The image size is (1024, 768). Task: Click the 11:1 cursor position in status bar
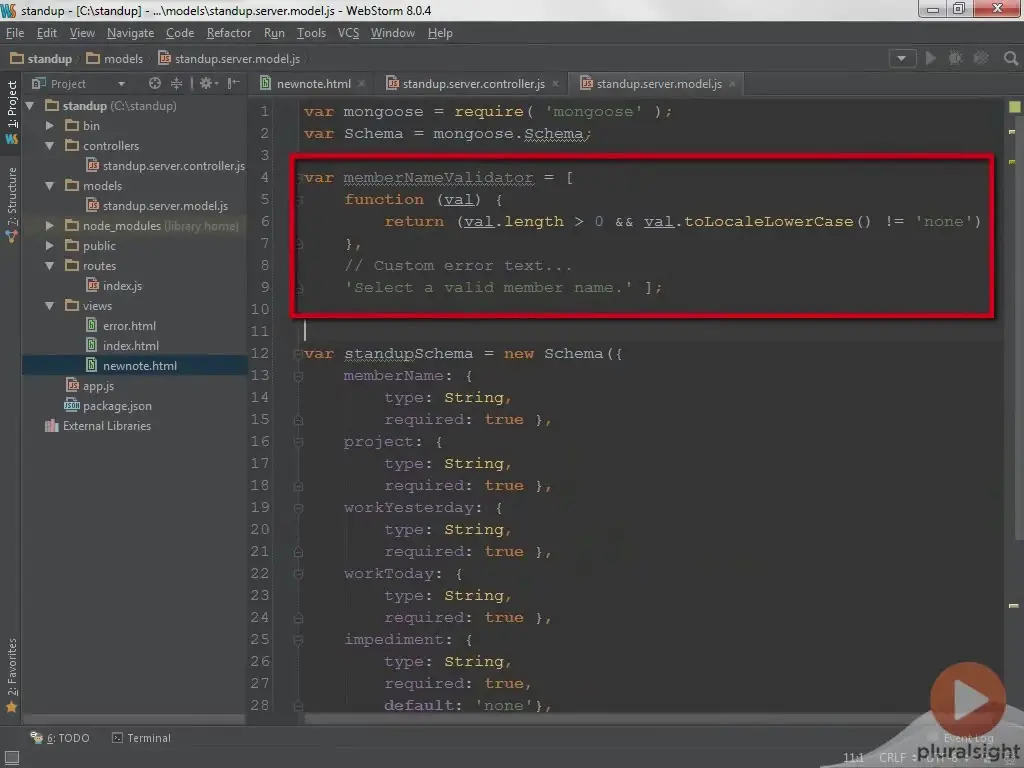[x=854, y=758]
